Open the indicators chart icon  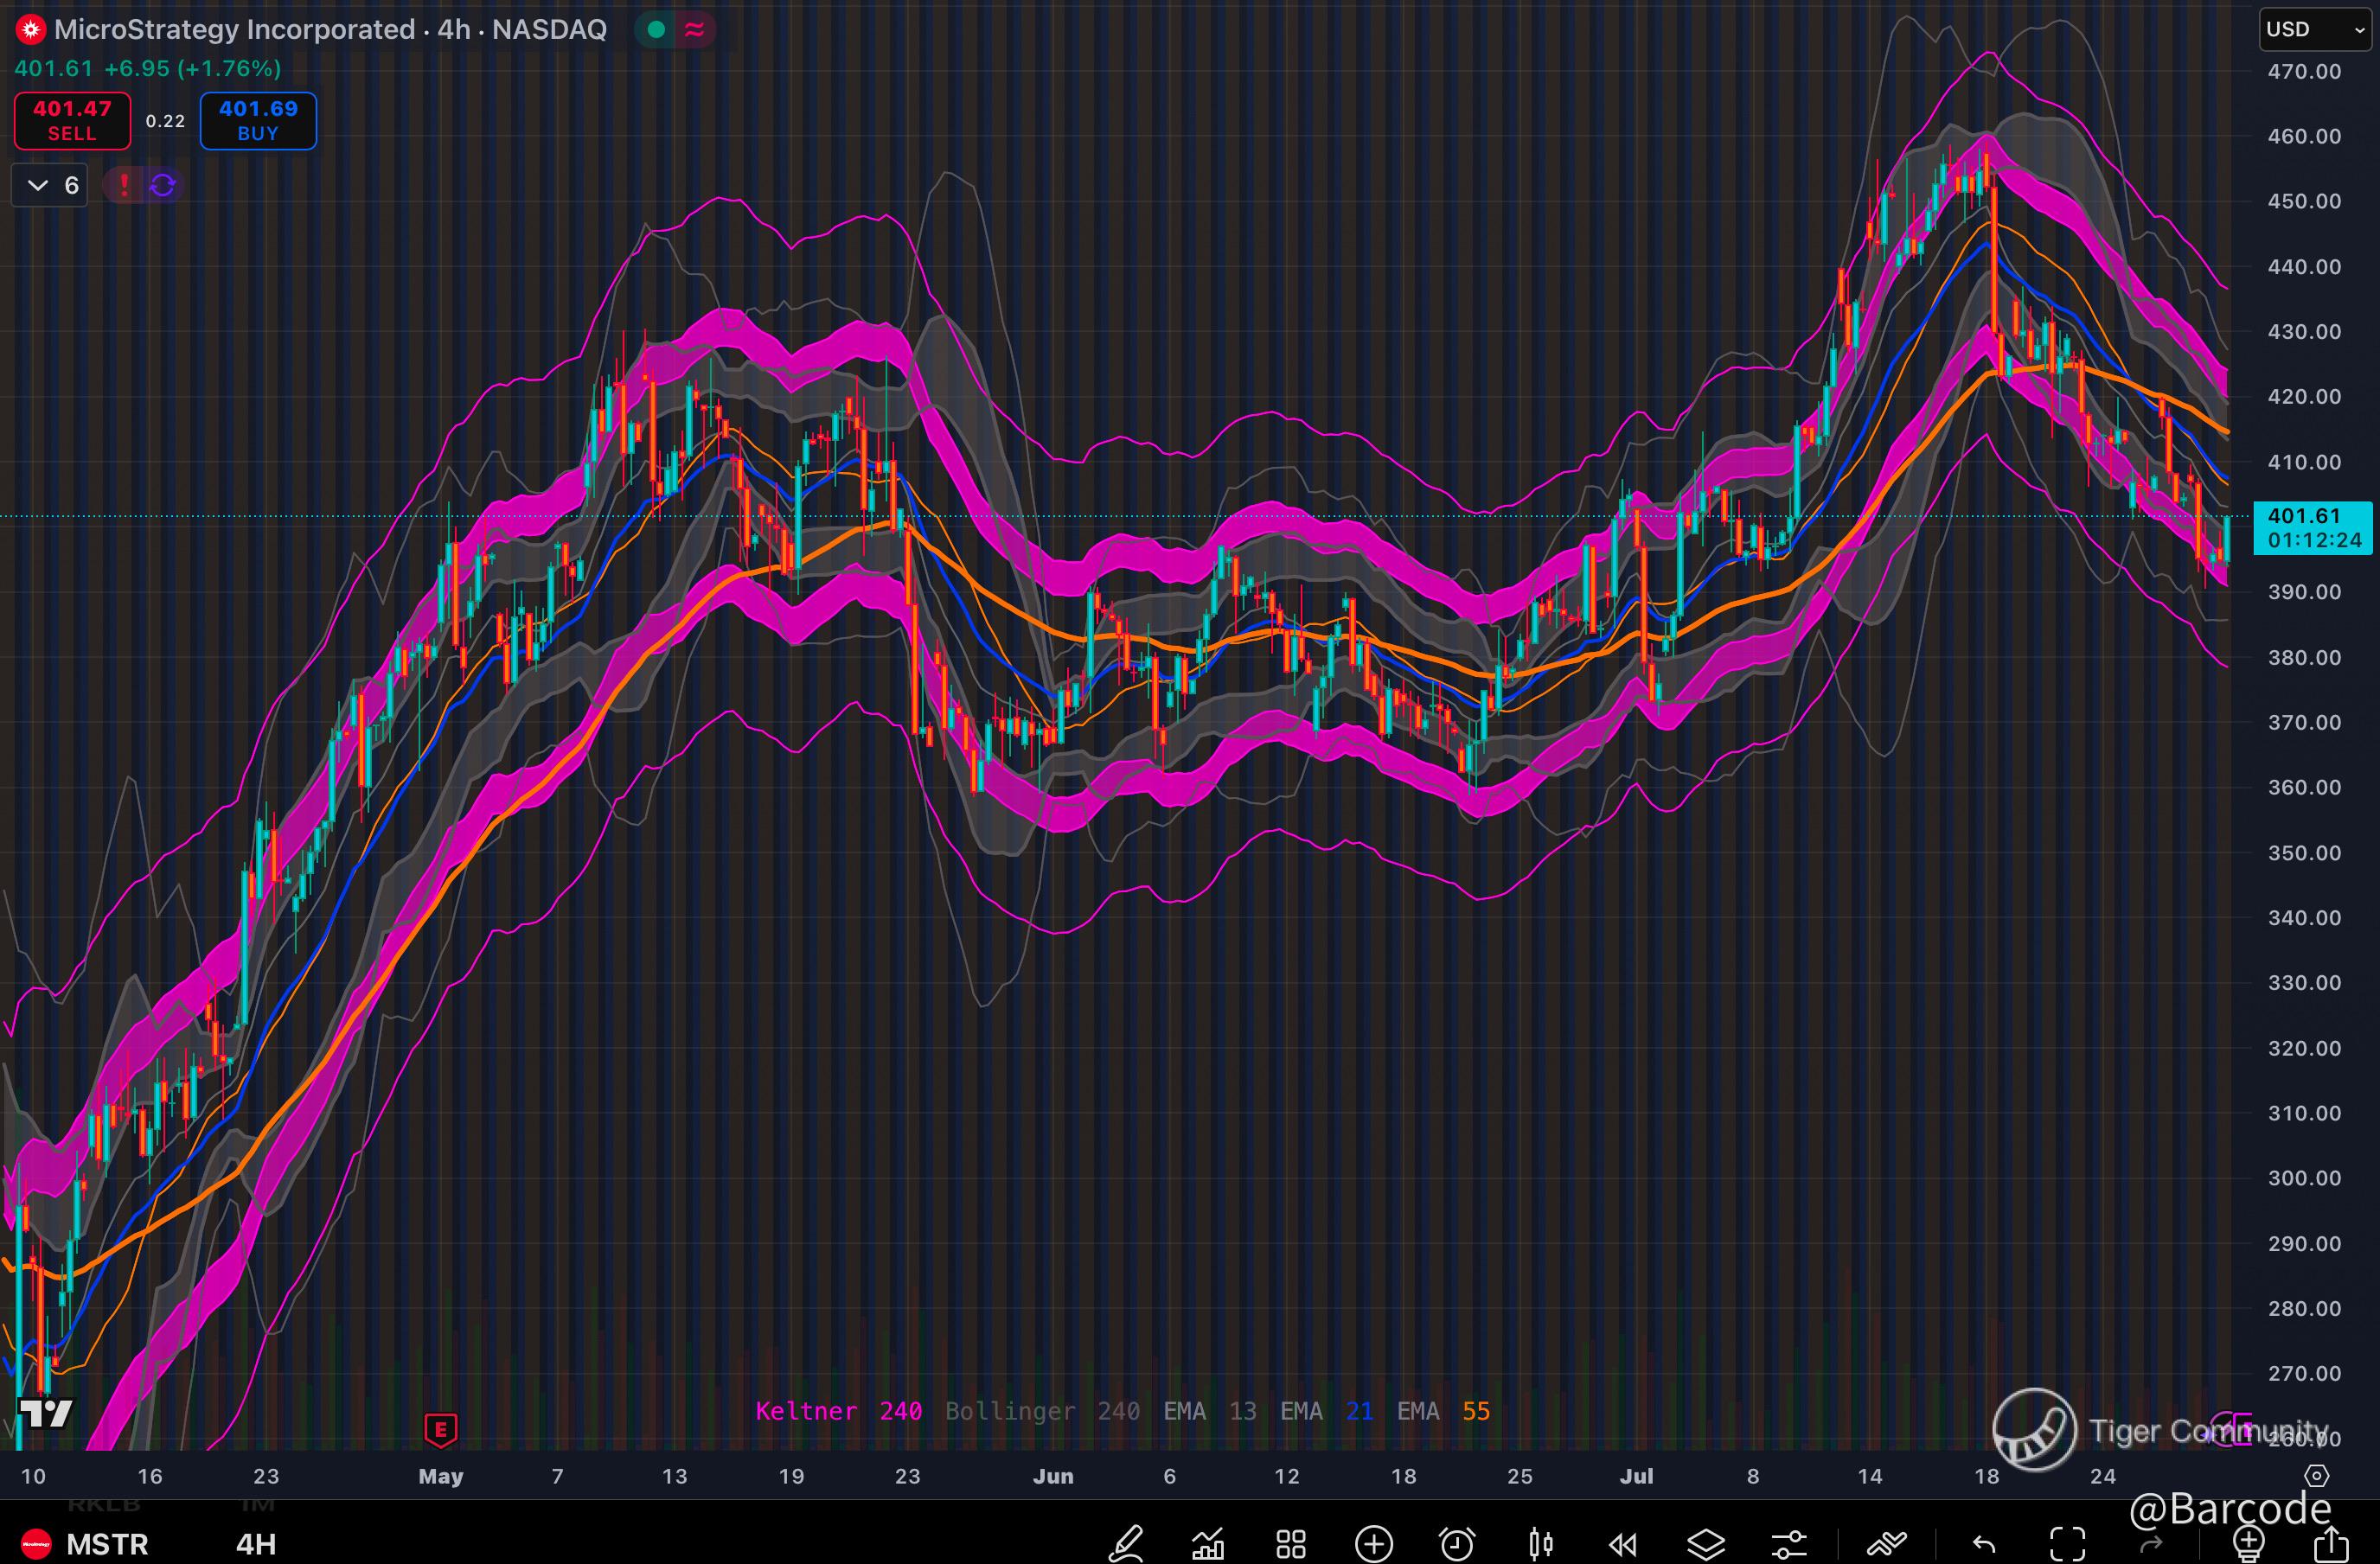pos(1208,1544)
